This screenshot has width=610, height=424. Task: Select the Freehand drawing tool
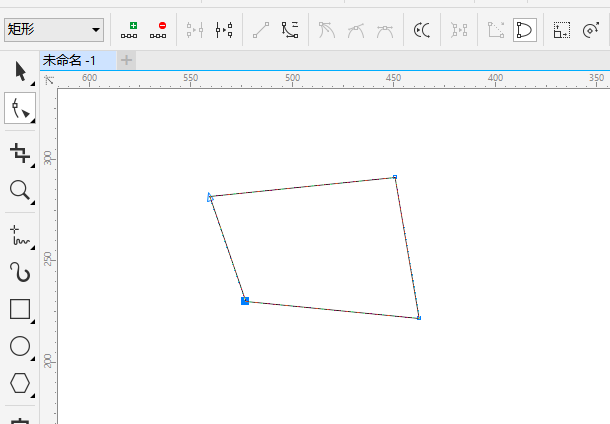[20, 236]
